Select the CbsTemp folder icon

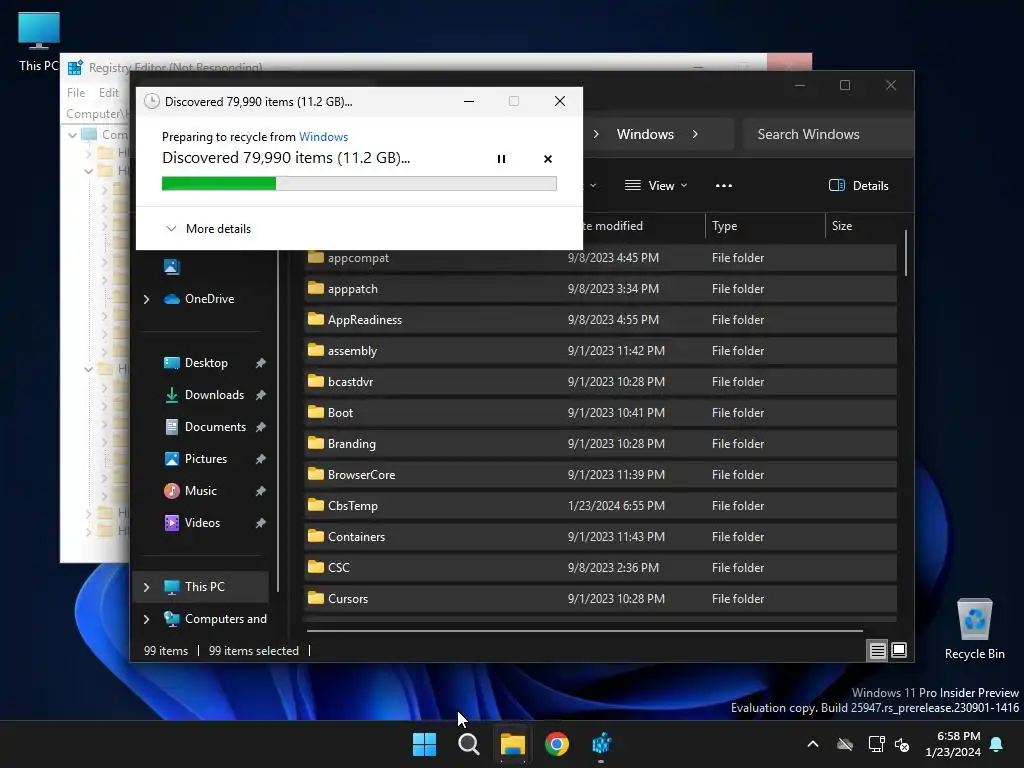pyautogui.click(x=316, y=505)
